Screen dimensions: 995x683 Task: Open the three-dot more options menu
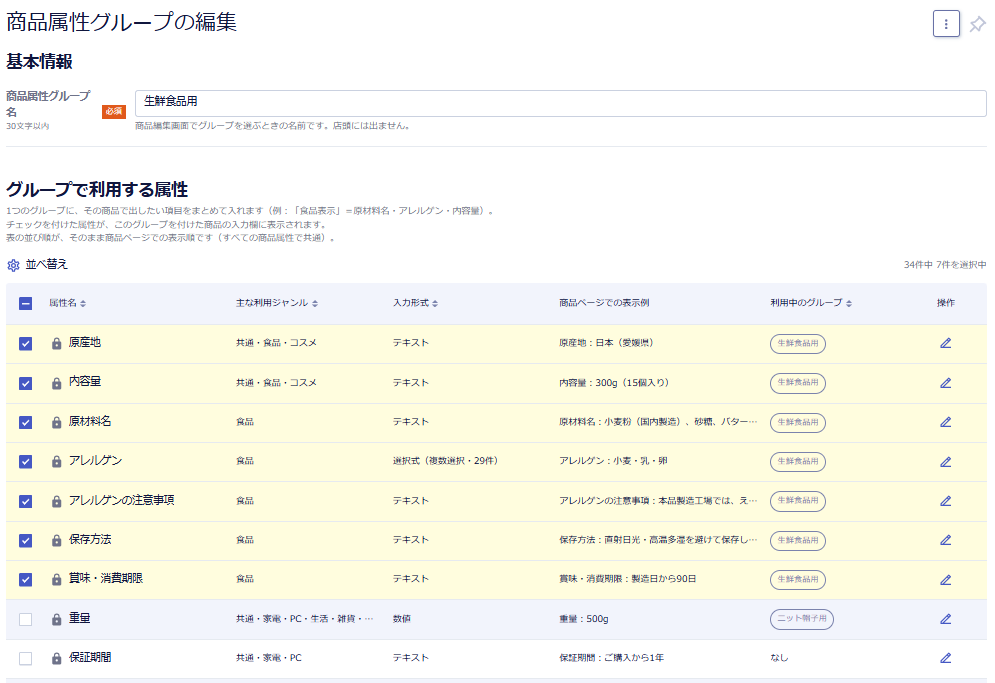pyautogui.click(x=946, y=24)
